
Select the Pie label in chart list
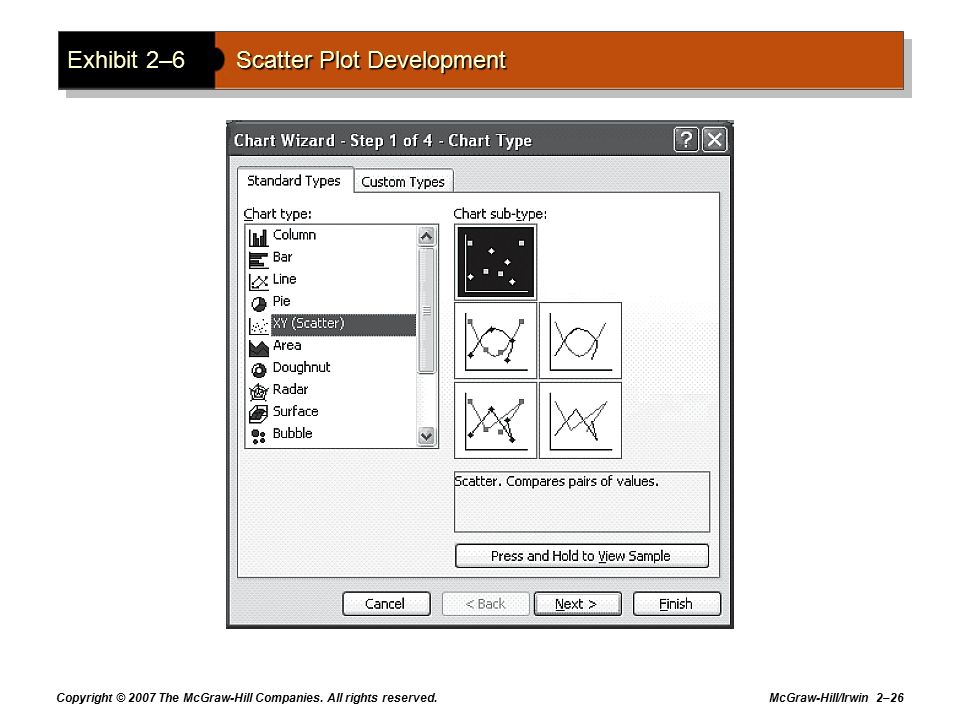pos(282,301)
